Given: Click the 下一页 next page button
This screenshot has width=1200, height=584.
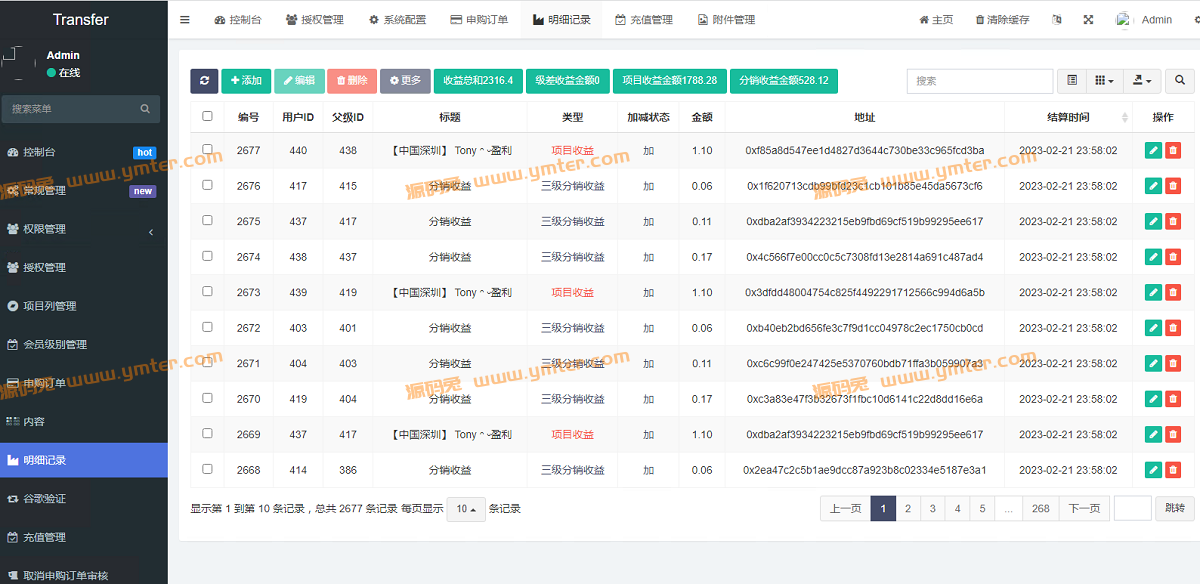Looking at the screenshot, I should (1084, 509).
